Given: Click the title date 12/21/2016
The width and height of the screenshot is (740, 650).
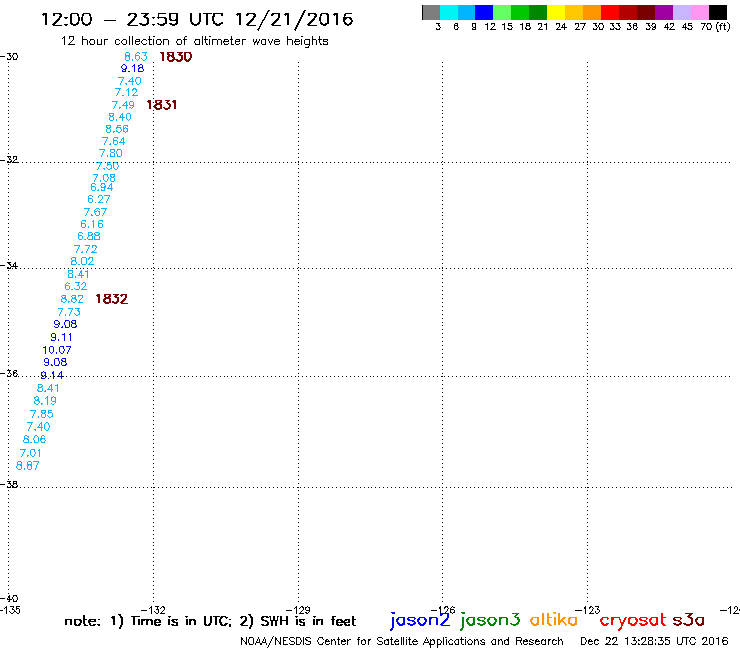Looking at the screenshot, I should (294, 19).
